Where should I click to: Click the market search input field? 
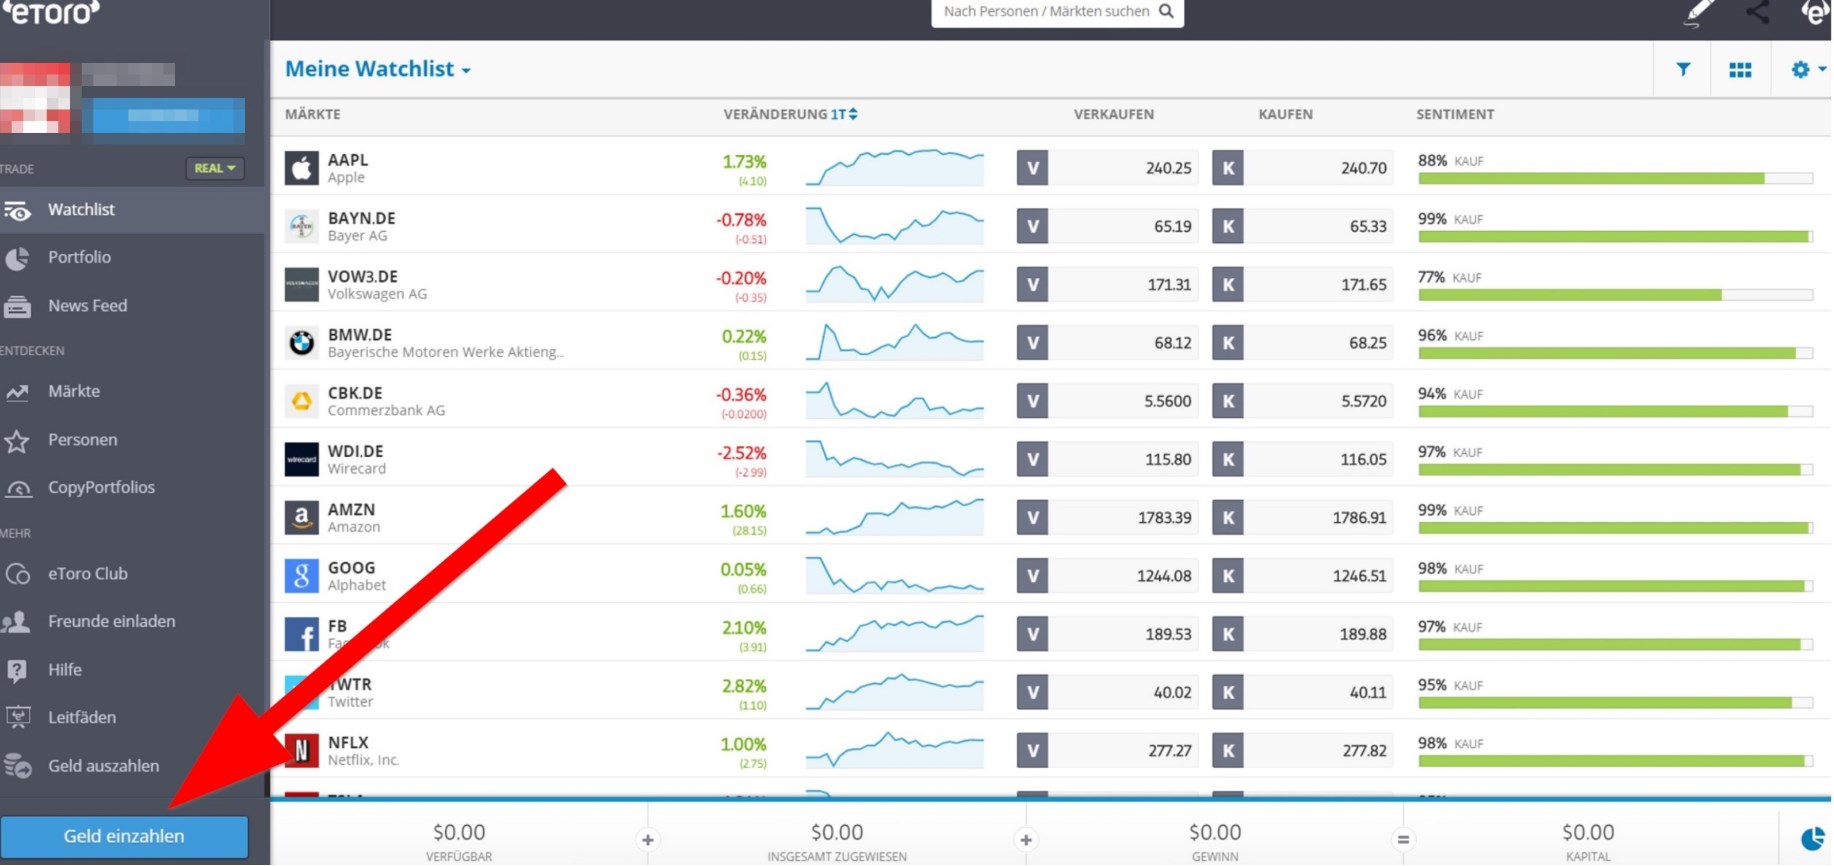pyautogui.click(x=1045, y=12)
